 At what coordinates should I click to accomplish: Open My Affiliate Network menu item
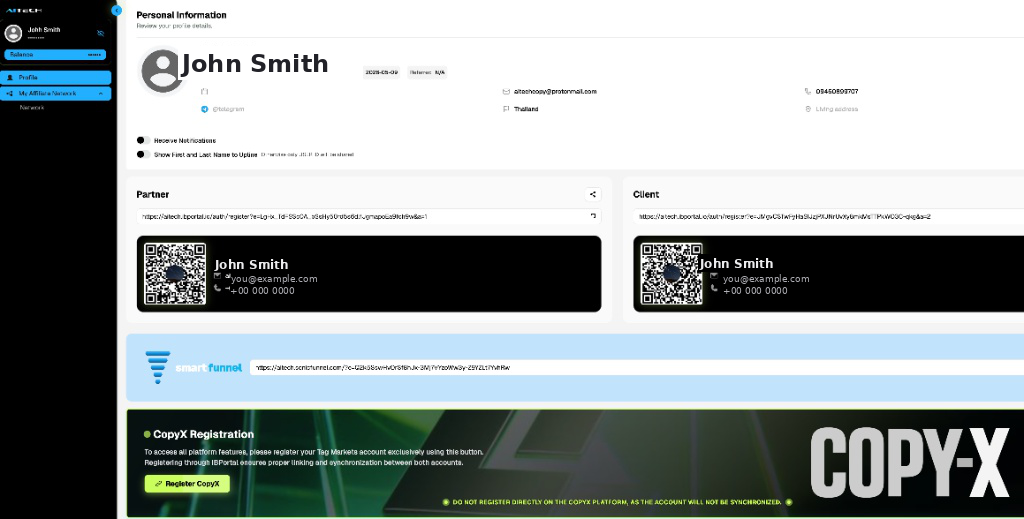point(56,94)
